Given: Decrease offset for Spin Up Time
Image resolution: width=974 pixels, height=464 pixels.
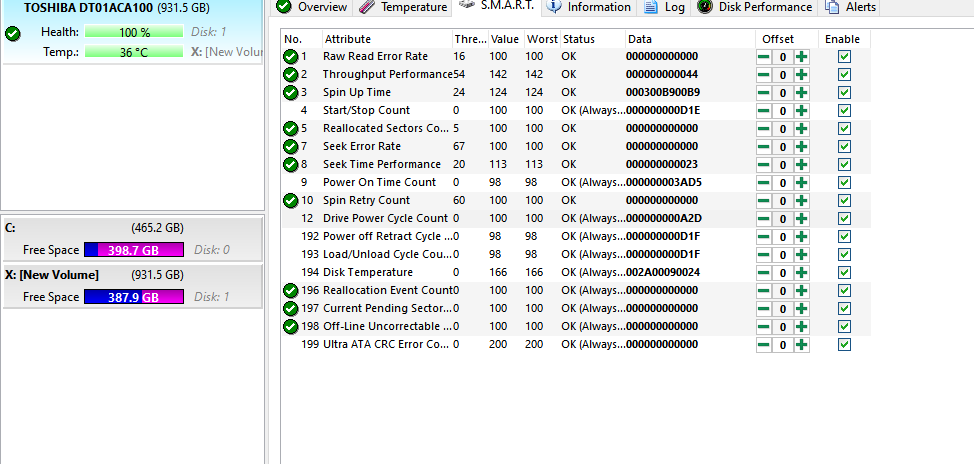Looking at the screenshot, I should tap(763, 93).
